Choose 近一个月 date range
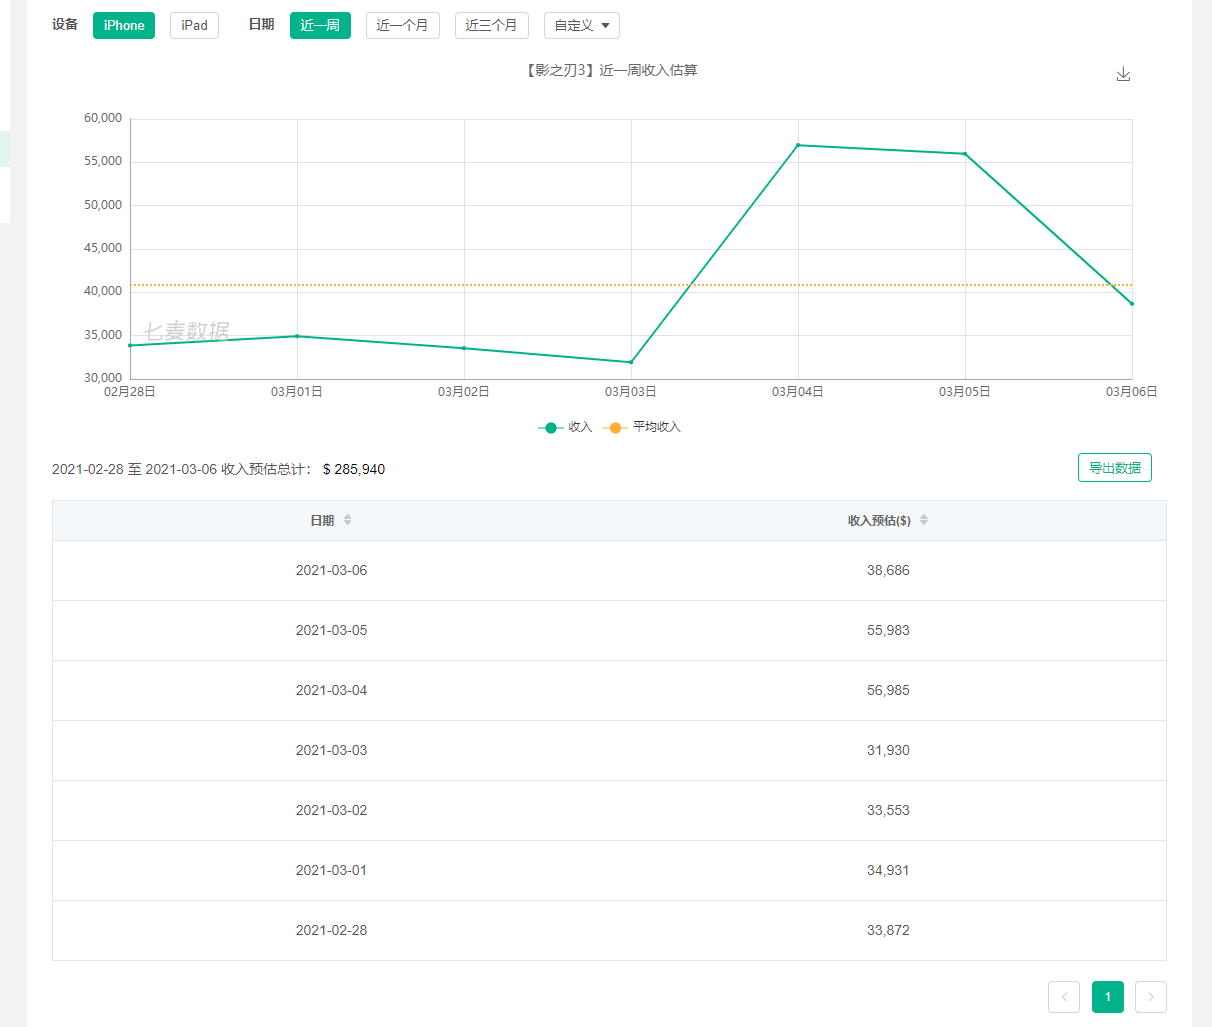 (x=402, y=25)
